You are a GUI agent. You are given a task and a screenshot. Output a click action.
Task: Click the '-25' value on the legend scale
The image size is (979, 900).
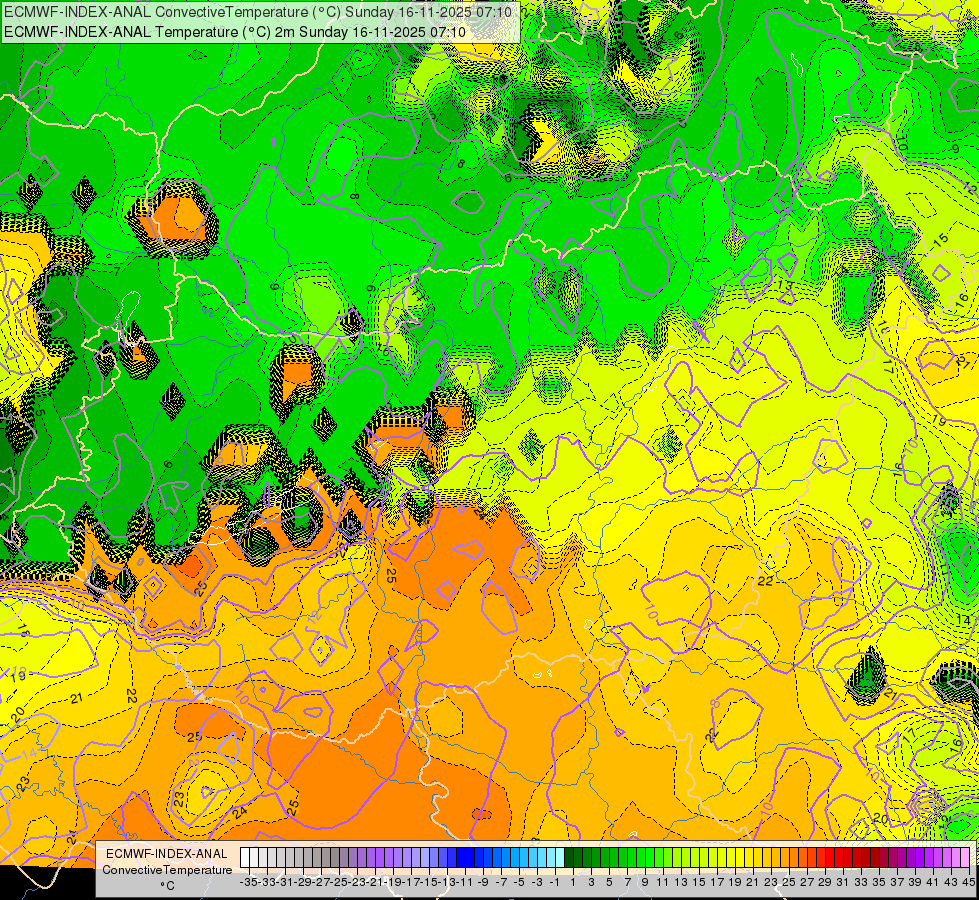point(340,883)
